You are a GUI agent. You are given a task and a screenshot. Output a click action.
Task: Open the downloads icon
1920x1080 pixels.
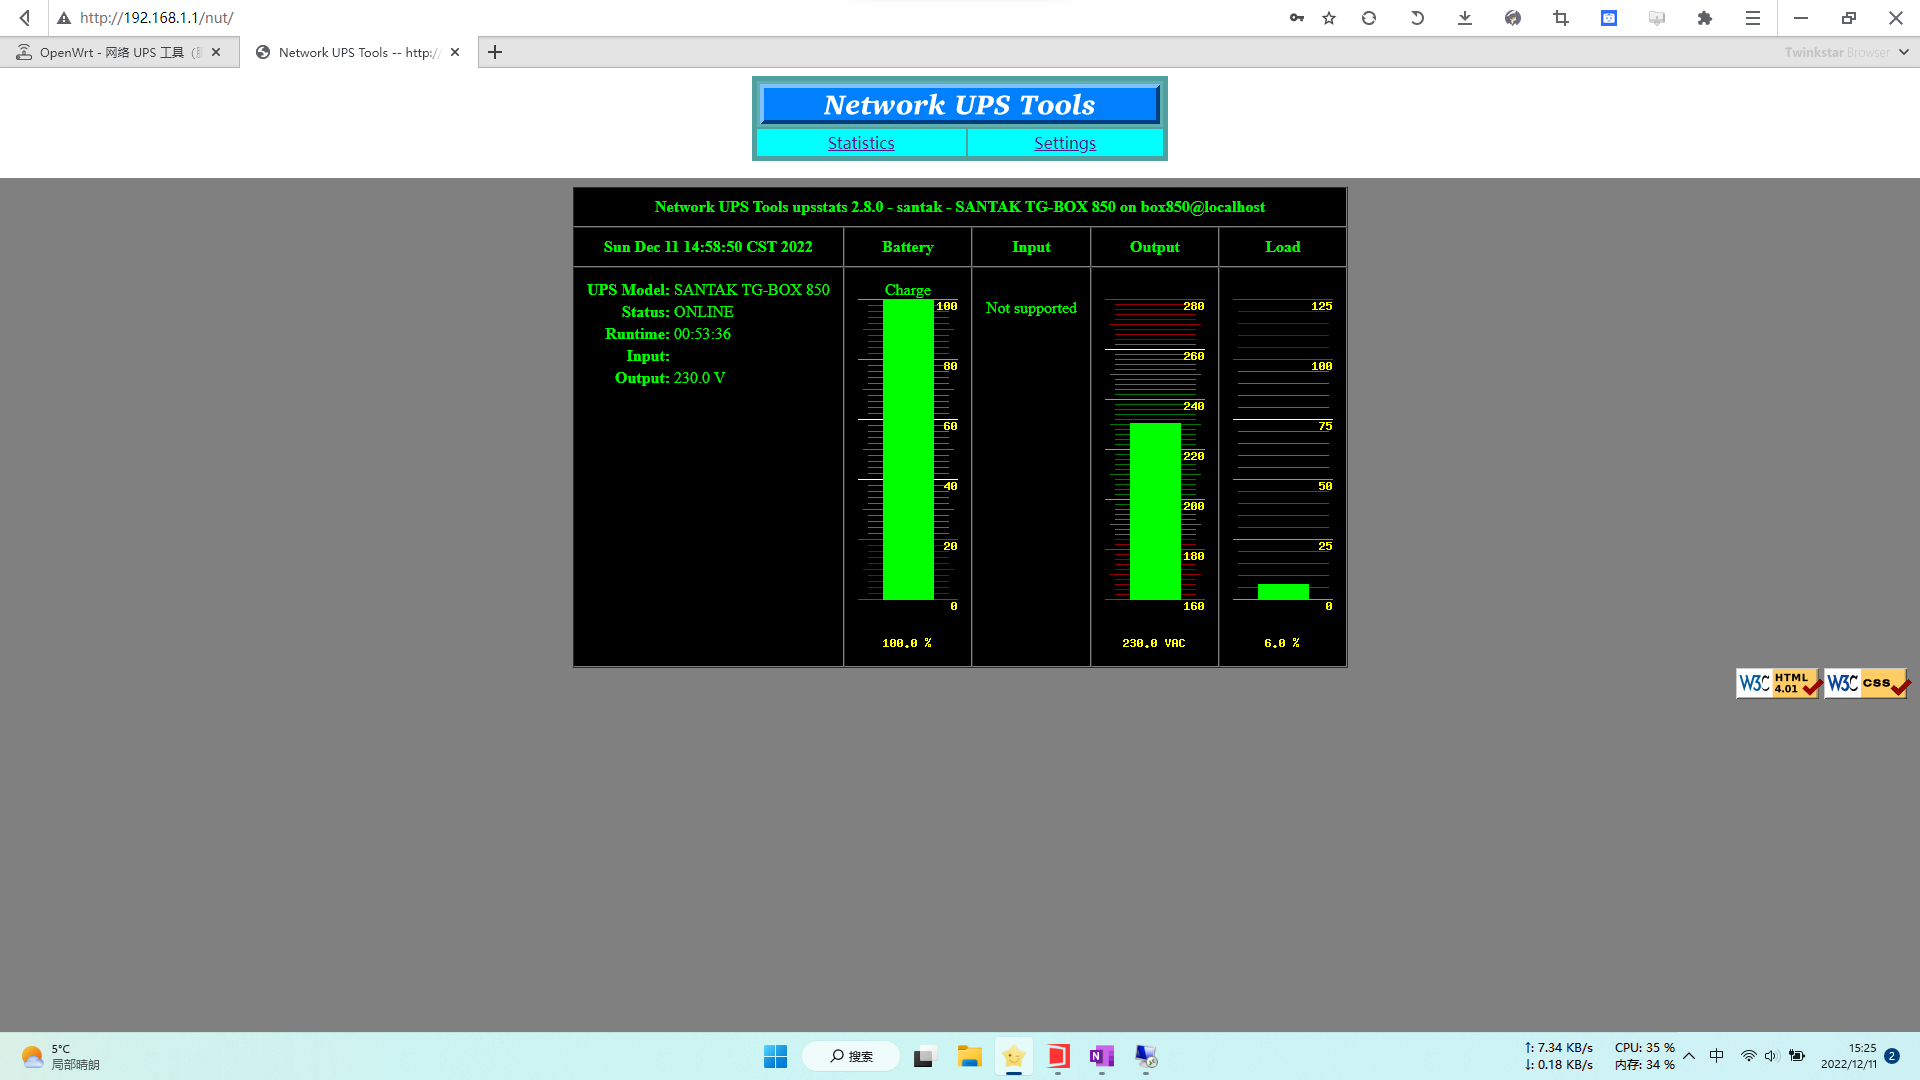[x=1465, y=18]
